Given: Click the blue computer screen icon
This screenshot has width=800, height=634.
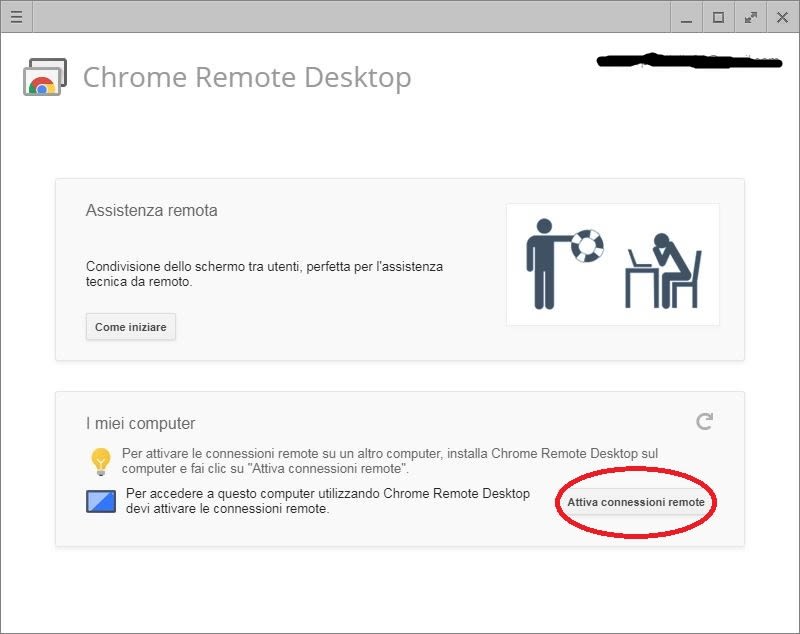Looking at the screenshot, I should (101, 501).
